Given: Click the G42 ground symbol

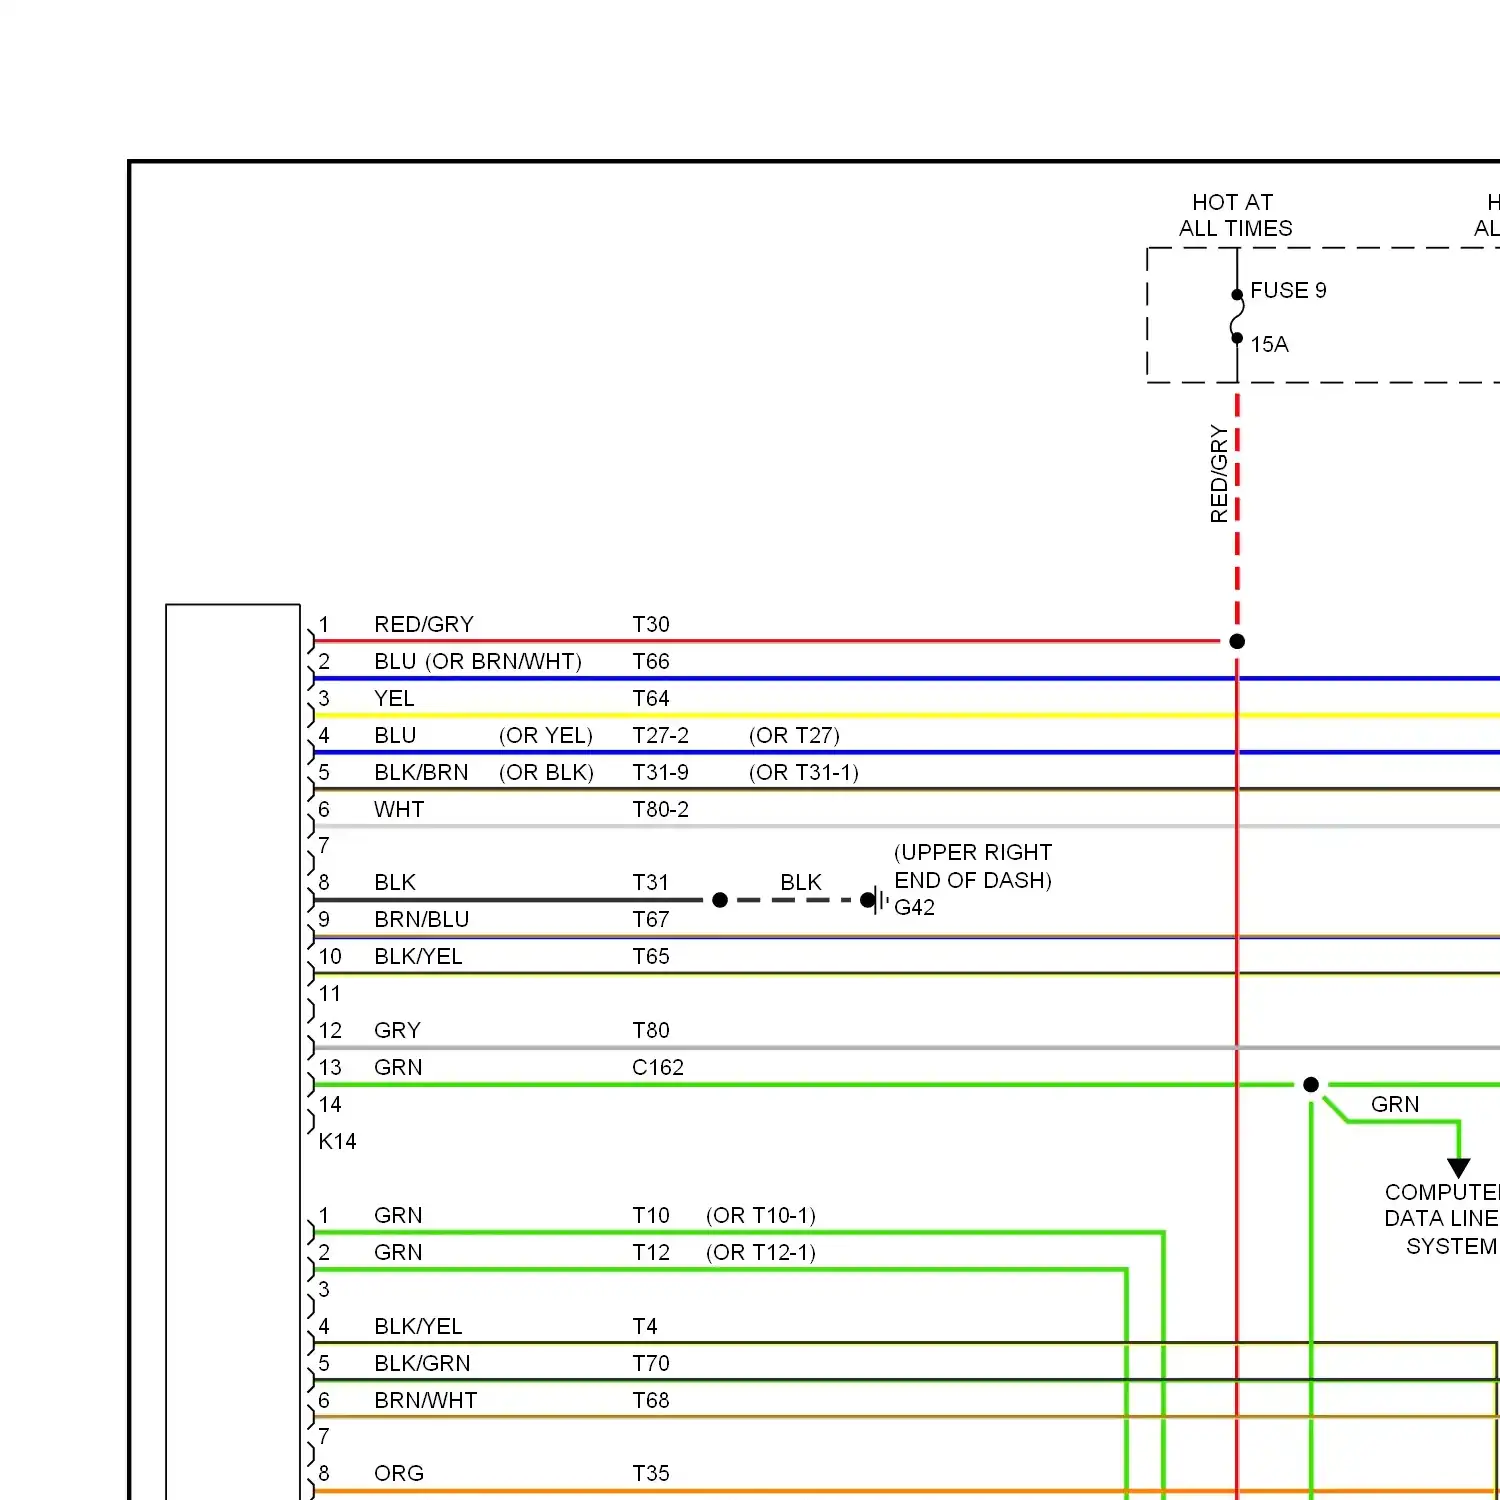Looking at the screenshot, I should [875, 900].
